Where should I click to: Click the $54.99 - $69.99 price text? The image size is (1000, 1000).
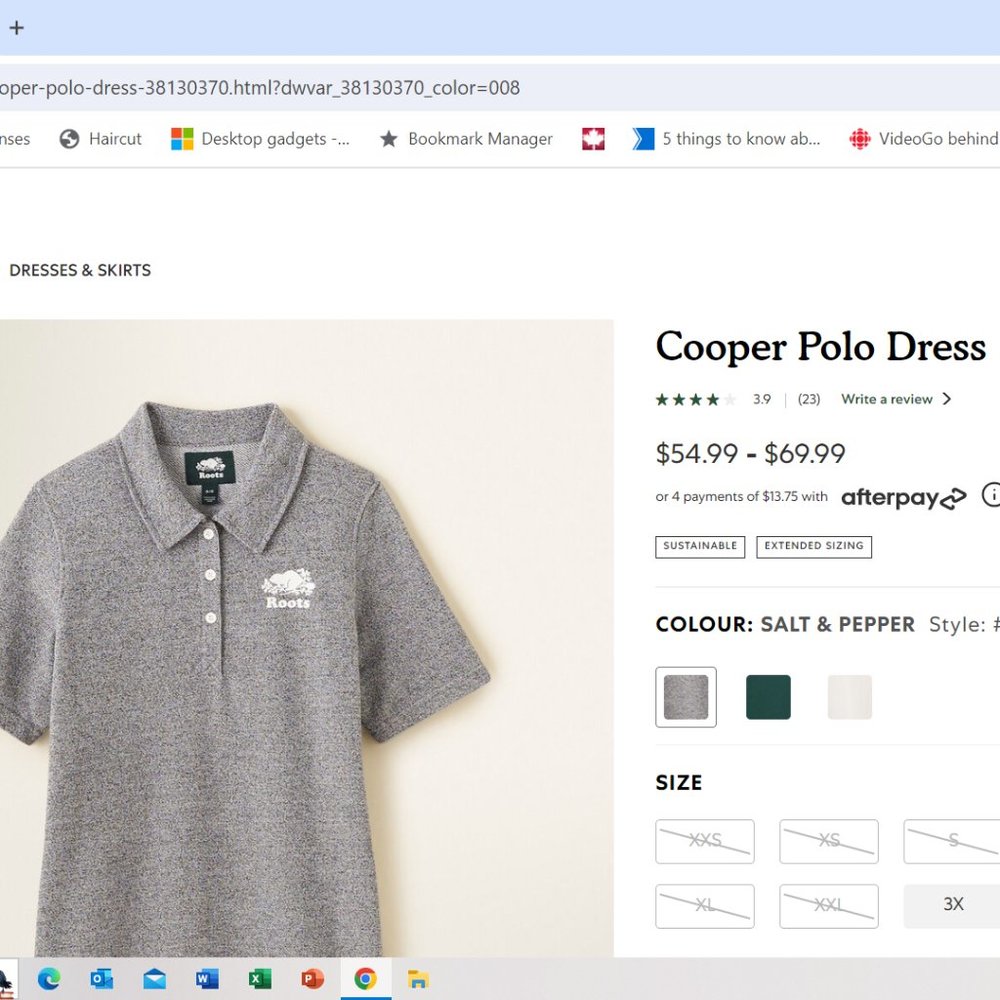[751, 454]
